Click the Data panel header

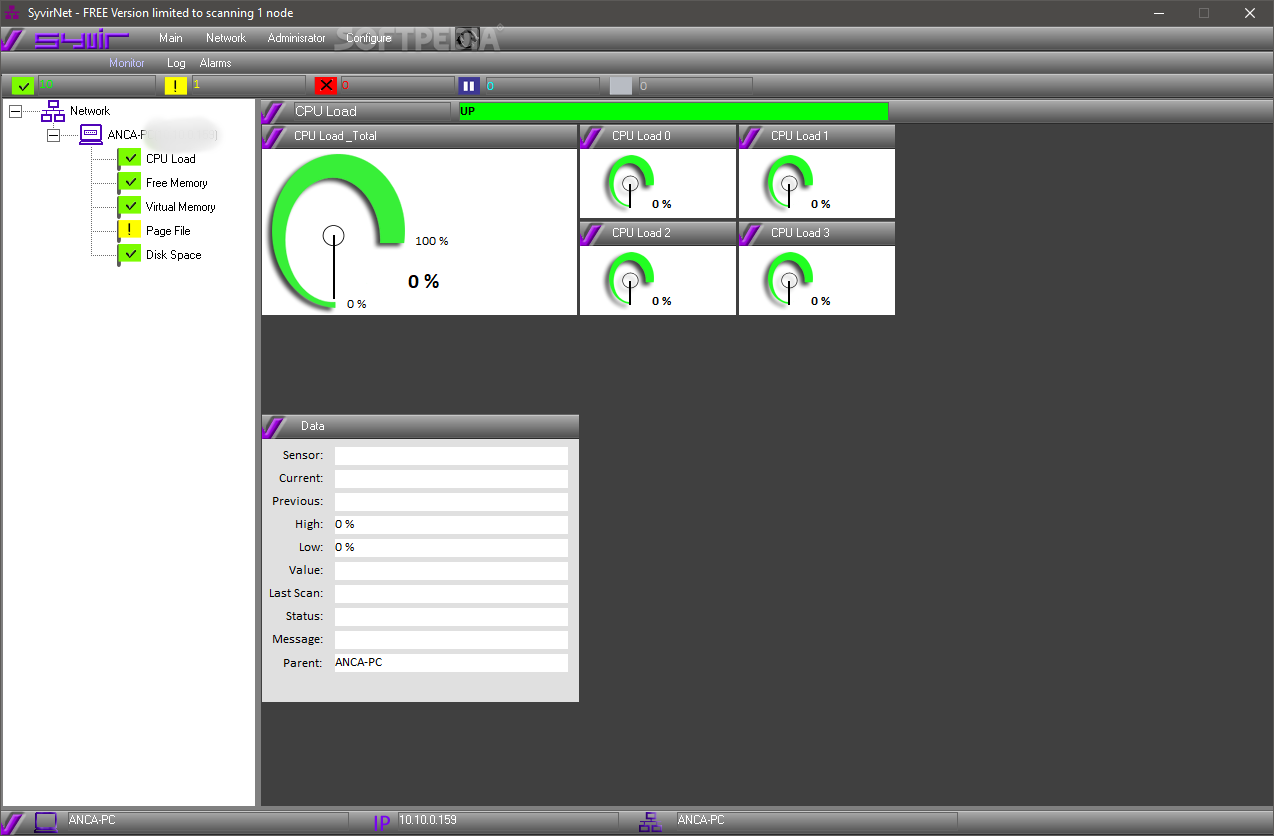[x=420, y=426]
